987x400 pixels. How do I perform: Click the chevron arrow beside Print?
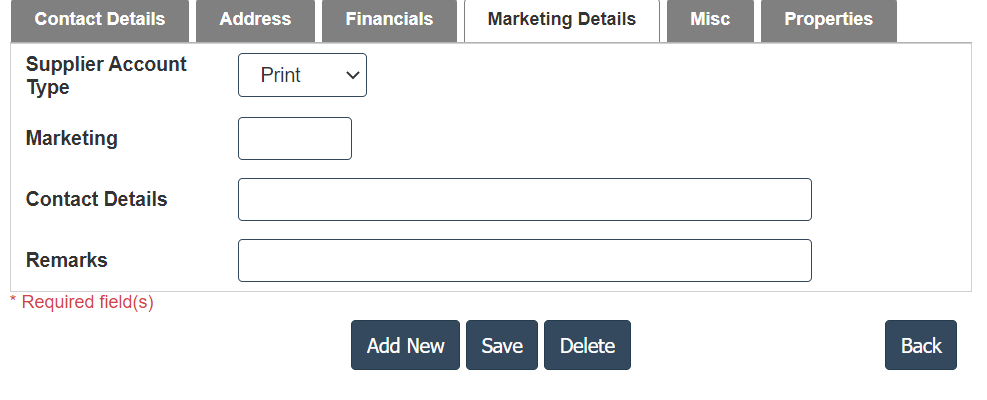pos(351,75)
